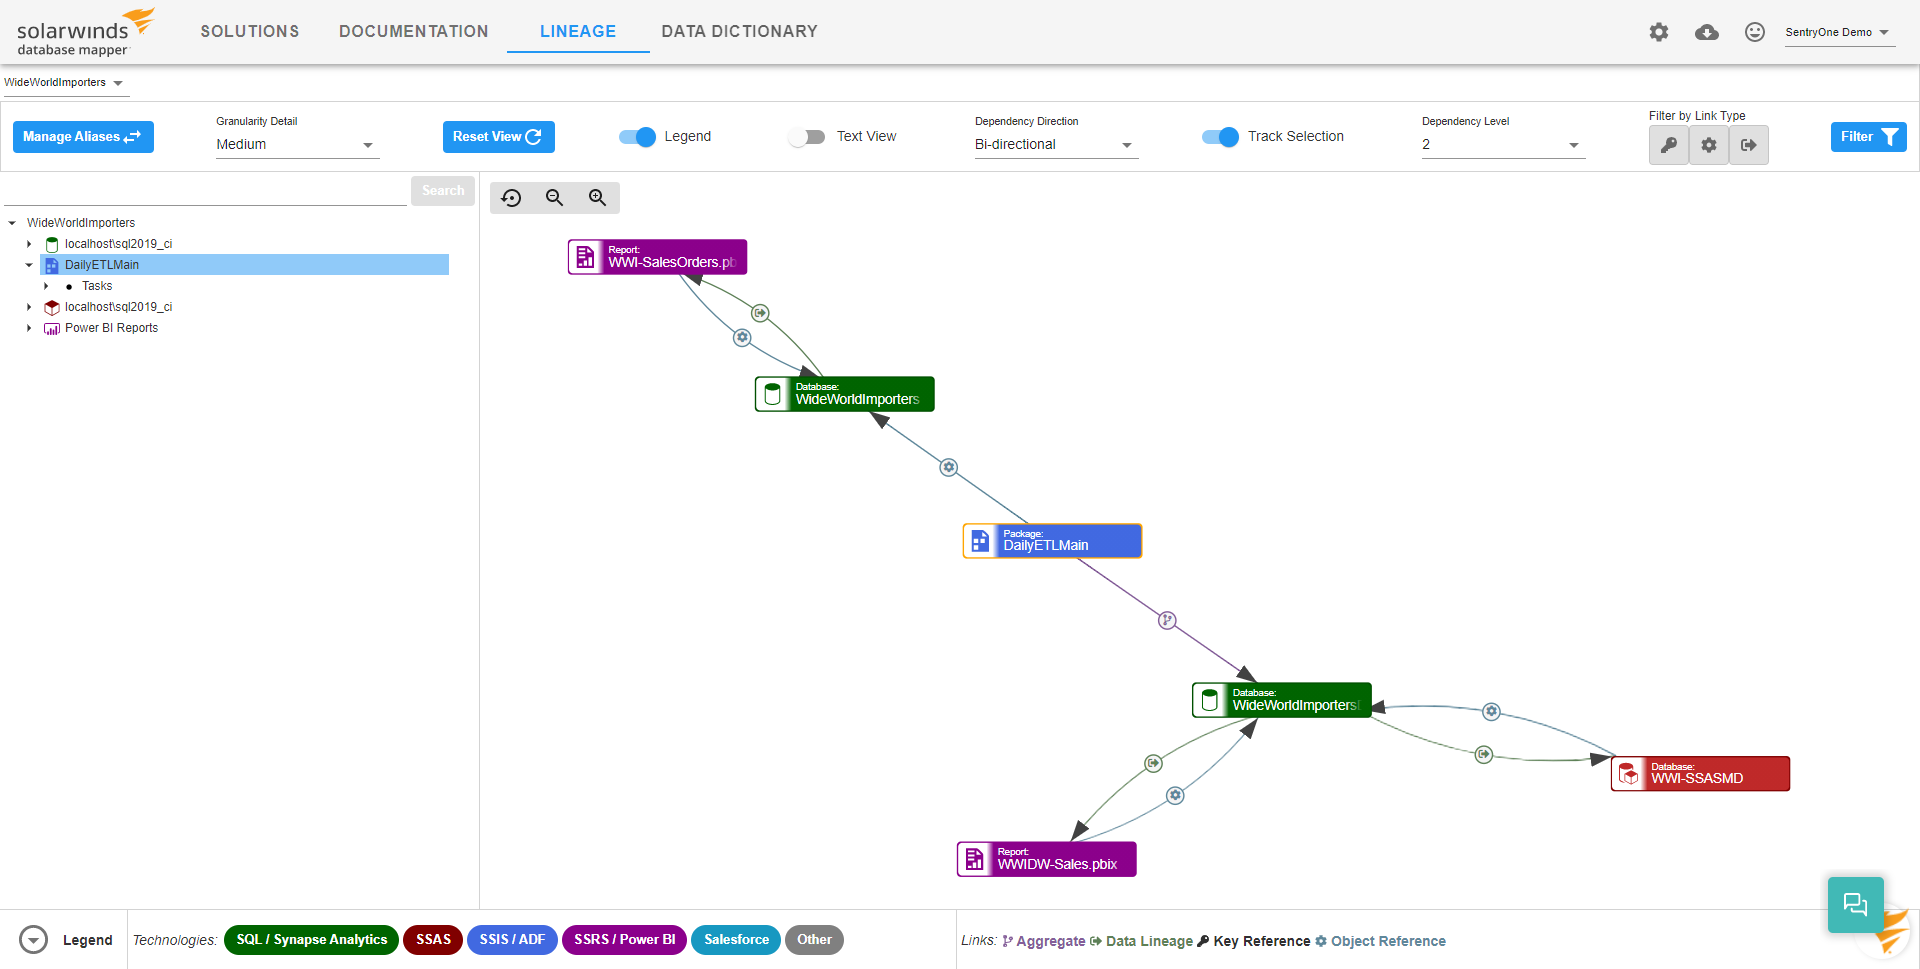Select the SQL / Synapse Analytics legend chip
Screen dimensions: 1920x969
tap(311, 940)
